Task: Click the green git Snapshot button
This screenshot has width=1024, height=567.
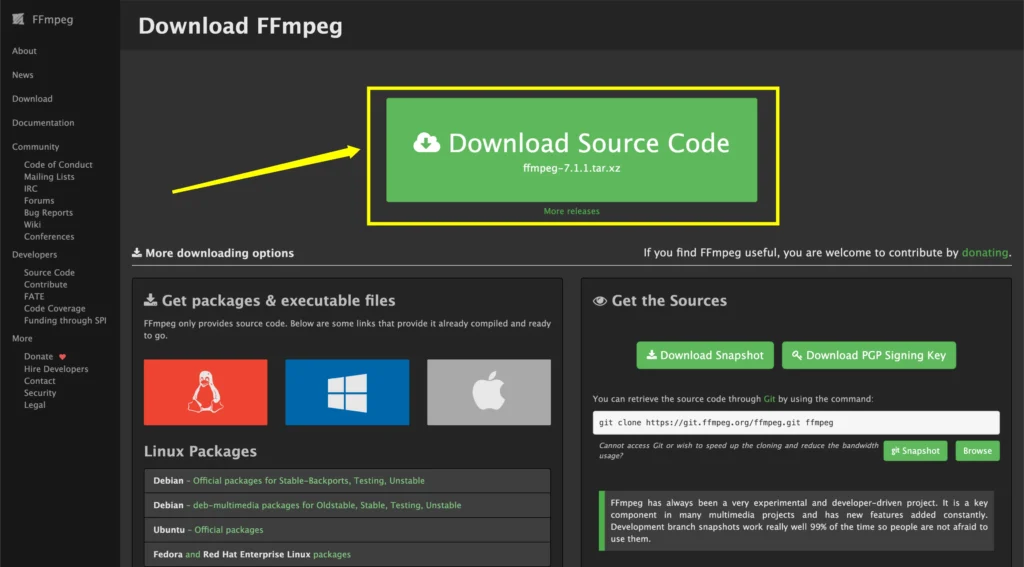Action: pyautogui.click(x=916, y=451)
